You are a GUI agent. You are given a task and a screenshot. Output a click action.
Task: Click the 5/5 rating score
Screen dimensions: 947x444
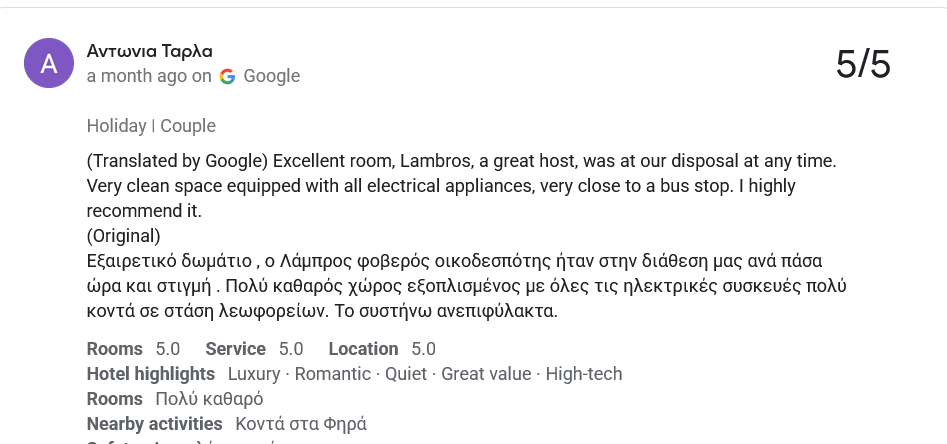click(862, 64)
